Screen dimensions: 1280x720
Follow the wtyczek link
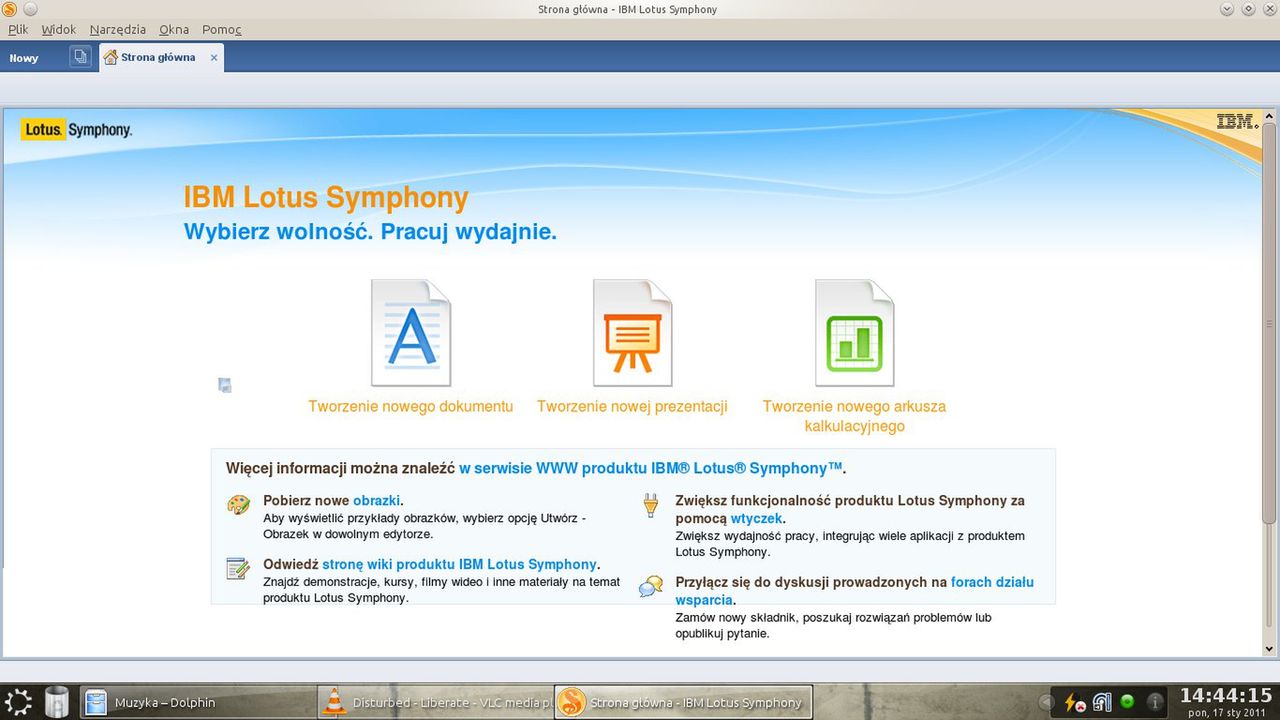(x=756, y=518)
